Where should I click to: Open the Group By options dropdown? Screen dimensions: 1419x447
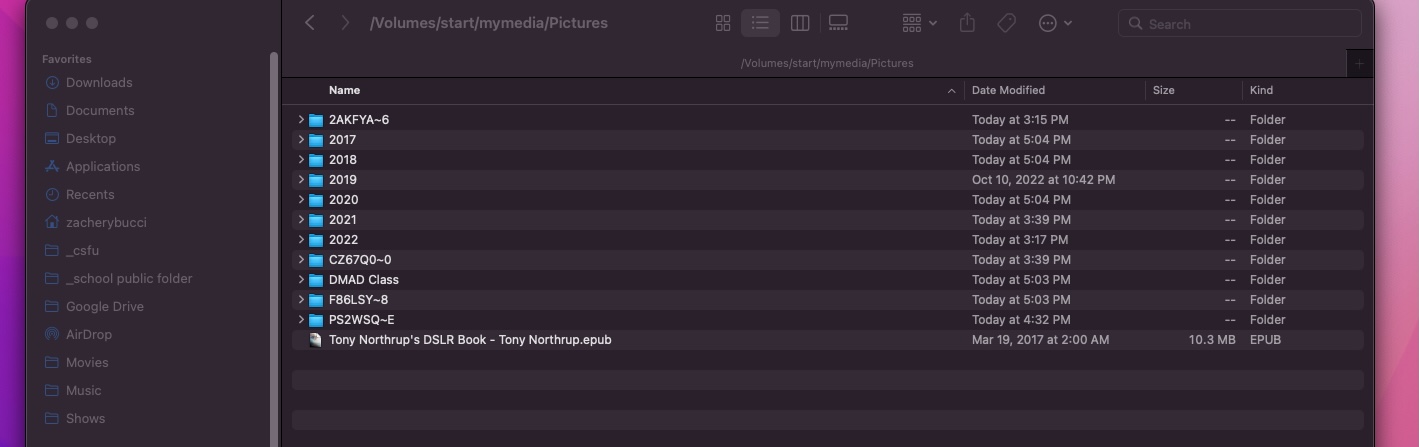pos(919,23)
